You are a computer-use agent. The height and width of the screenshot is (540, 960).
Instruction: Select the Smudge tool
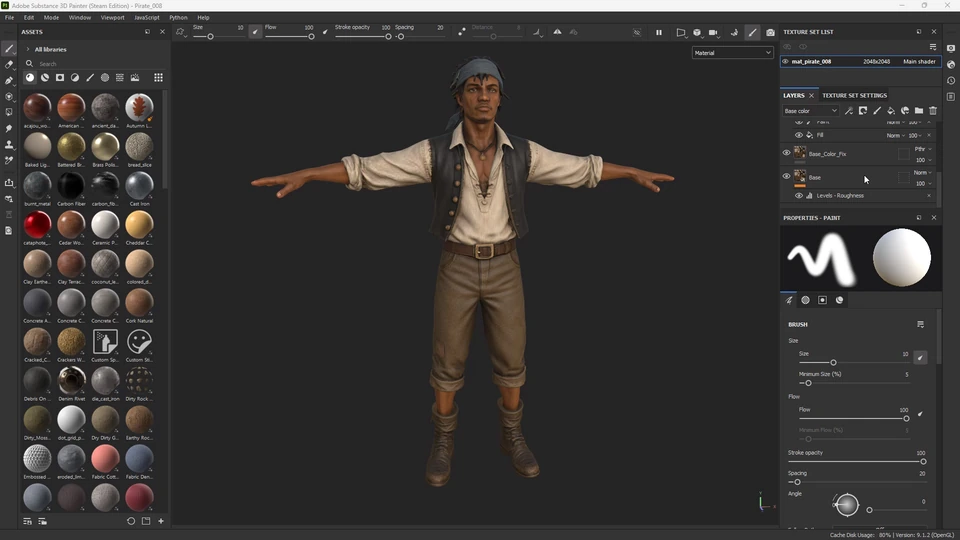tap(9, 129)
